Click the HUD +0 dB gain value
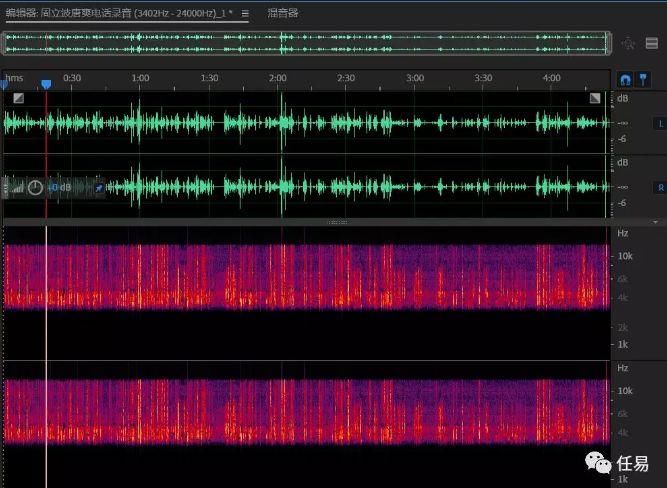Viewport: 667px width, 488px height. (59, 187)
